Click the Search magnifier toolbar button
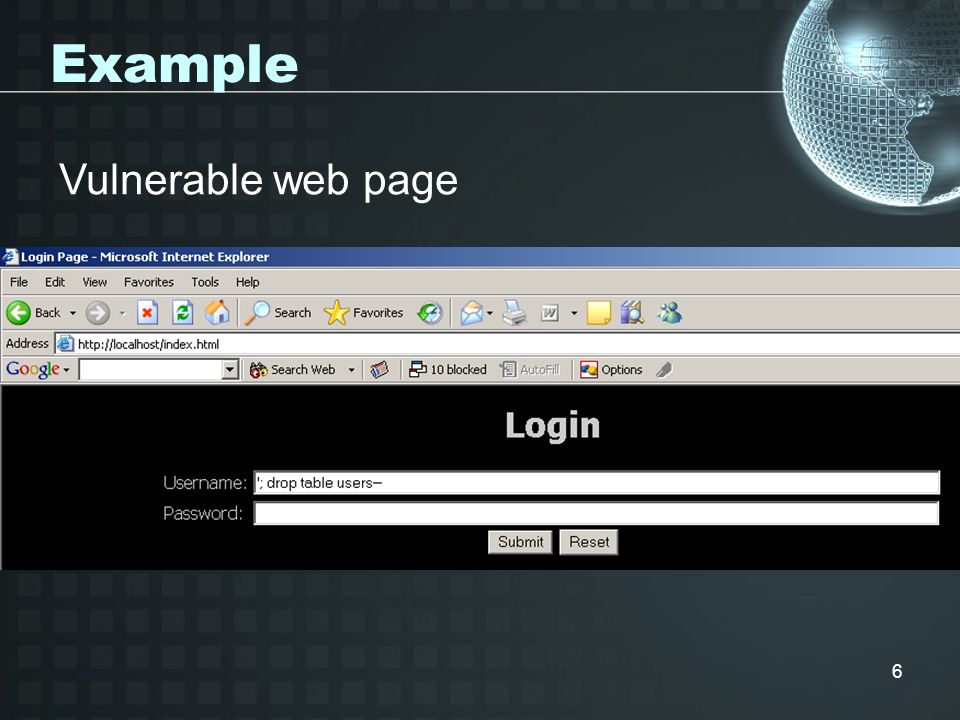Screen dimensions: 960x720 [278, 313]
